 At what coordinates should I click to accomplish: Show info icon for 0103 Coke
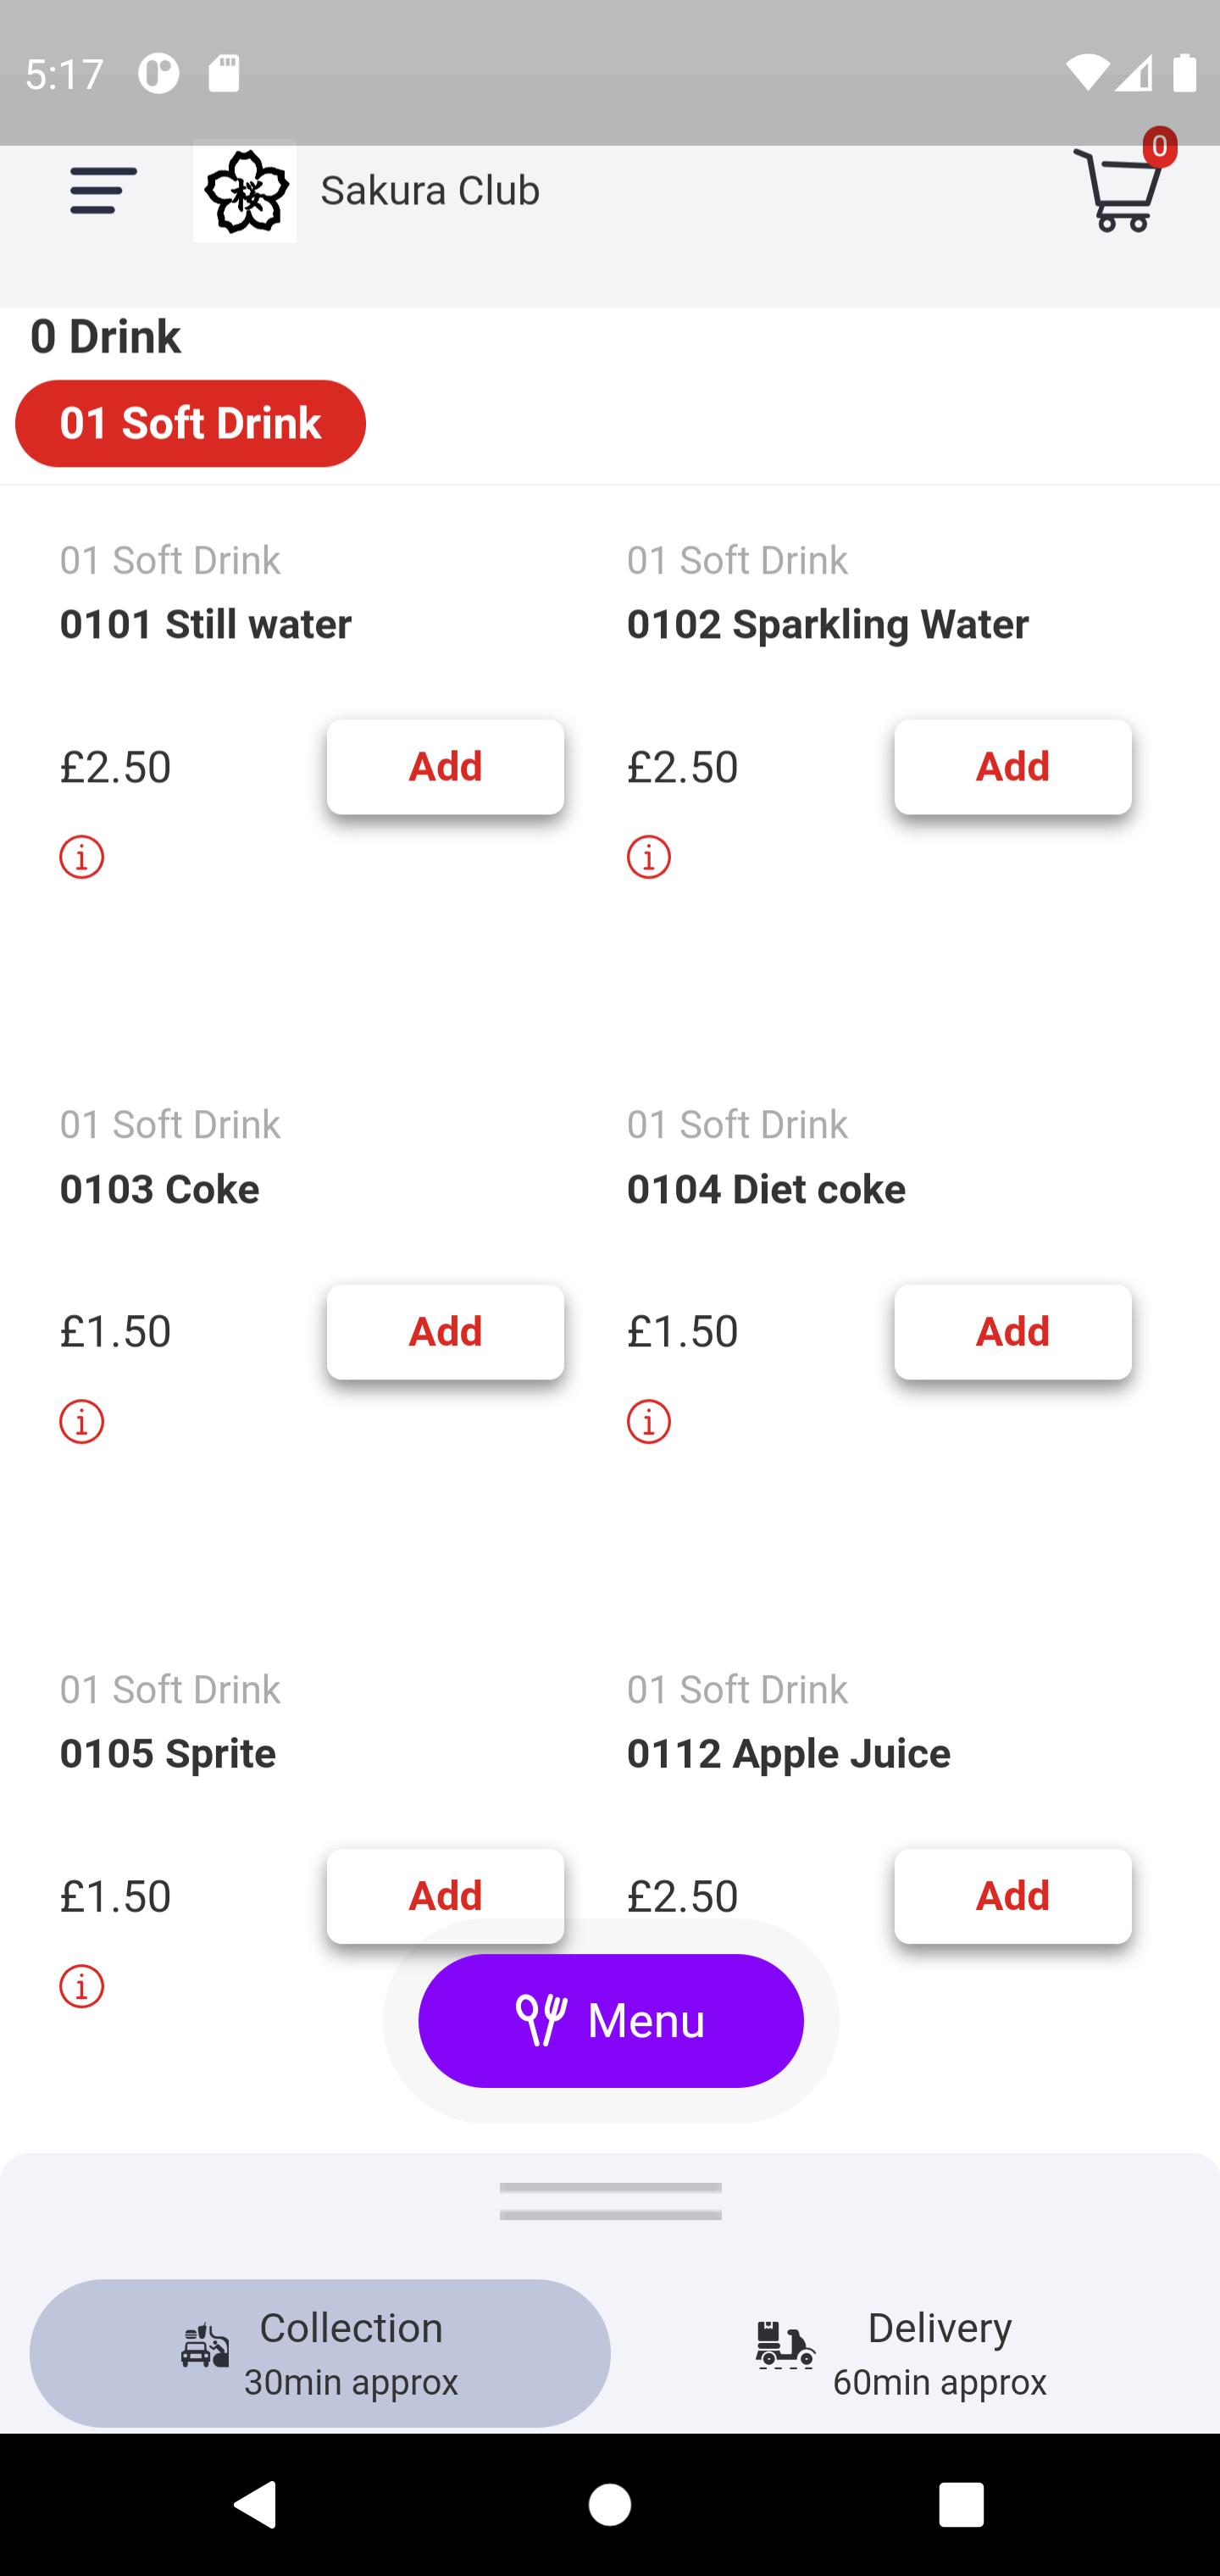tap(82, 1422)
